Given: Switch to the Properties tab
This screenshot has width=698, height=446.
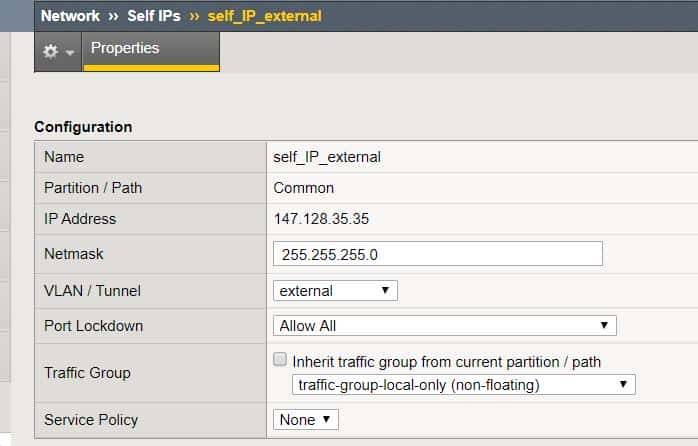Looking at the screenshot, I should pos(125,48).
